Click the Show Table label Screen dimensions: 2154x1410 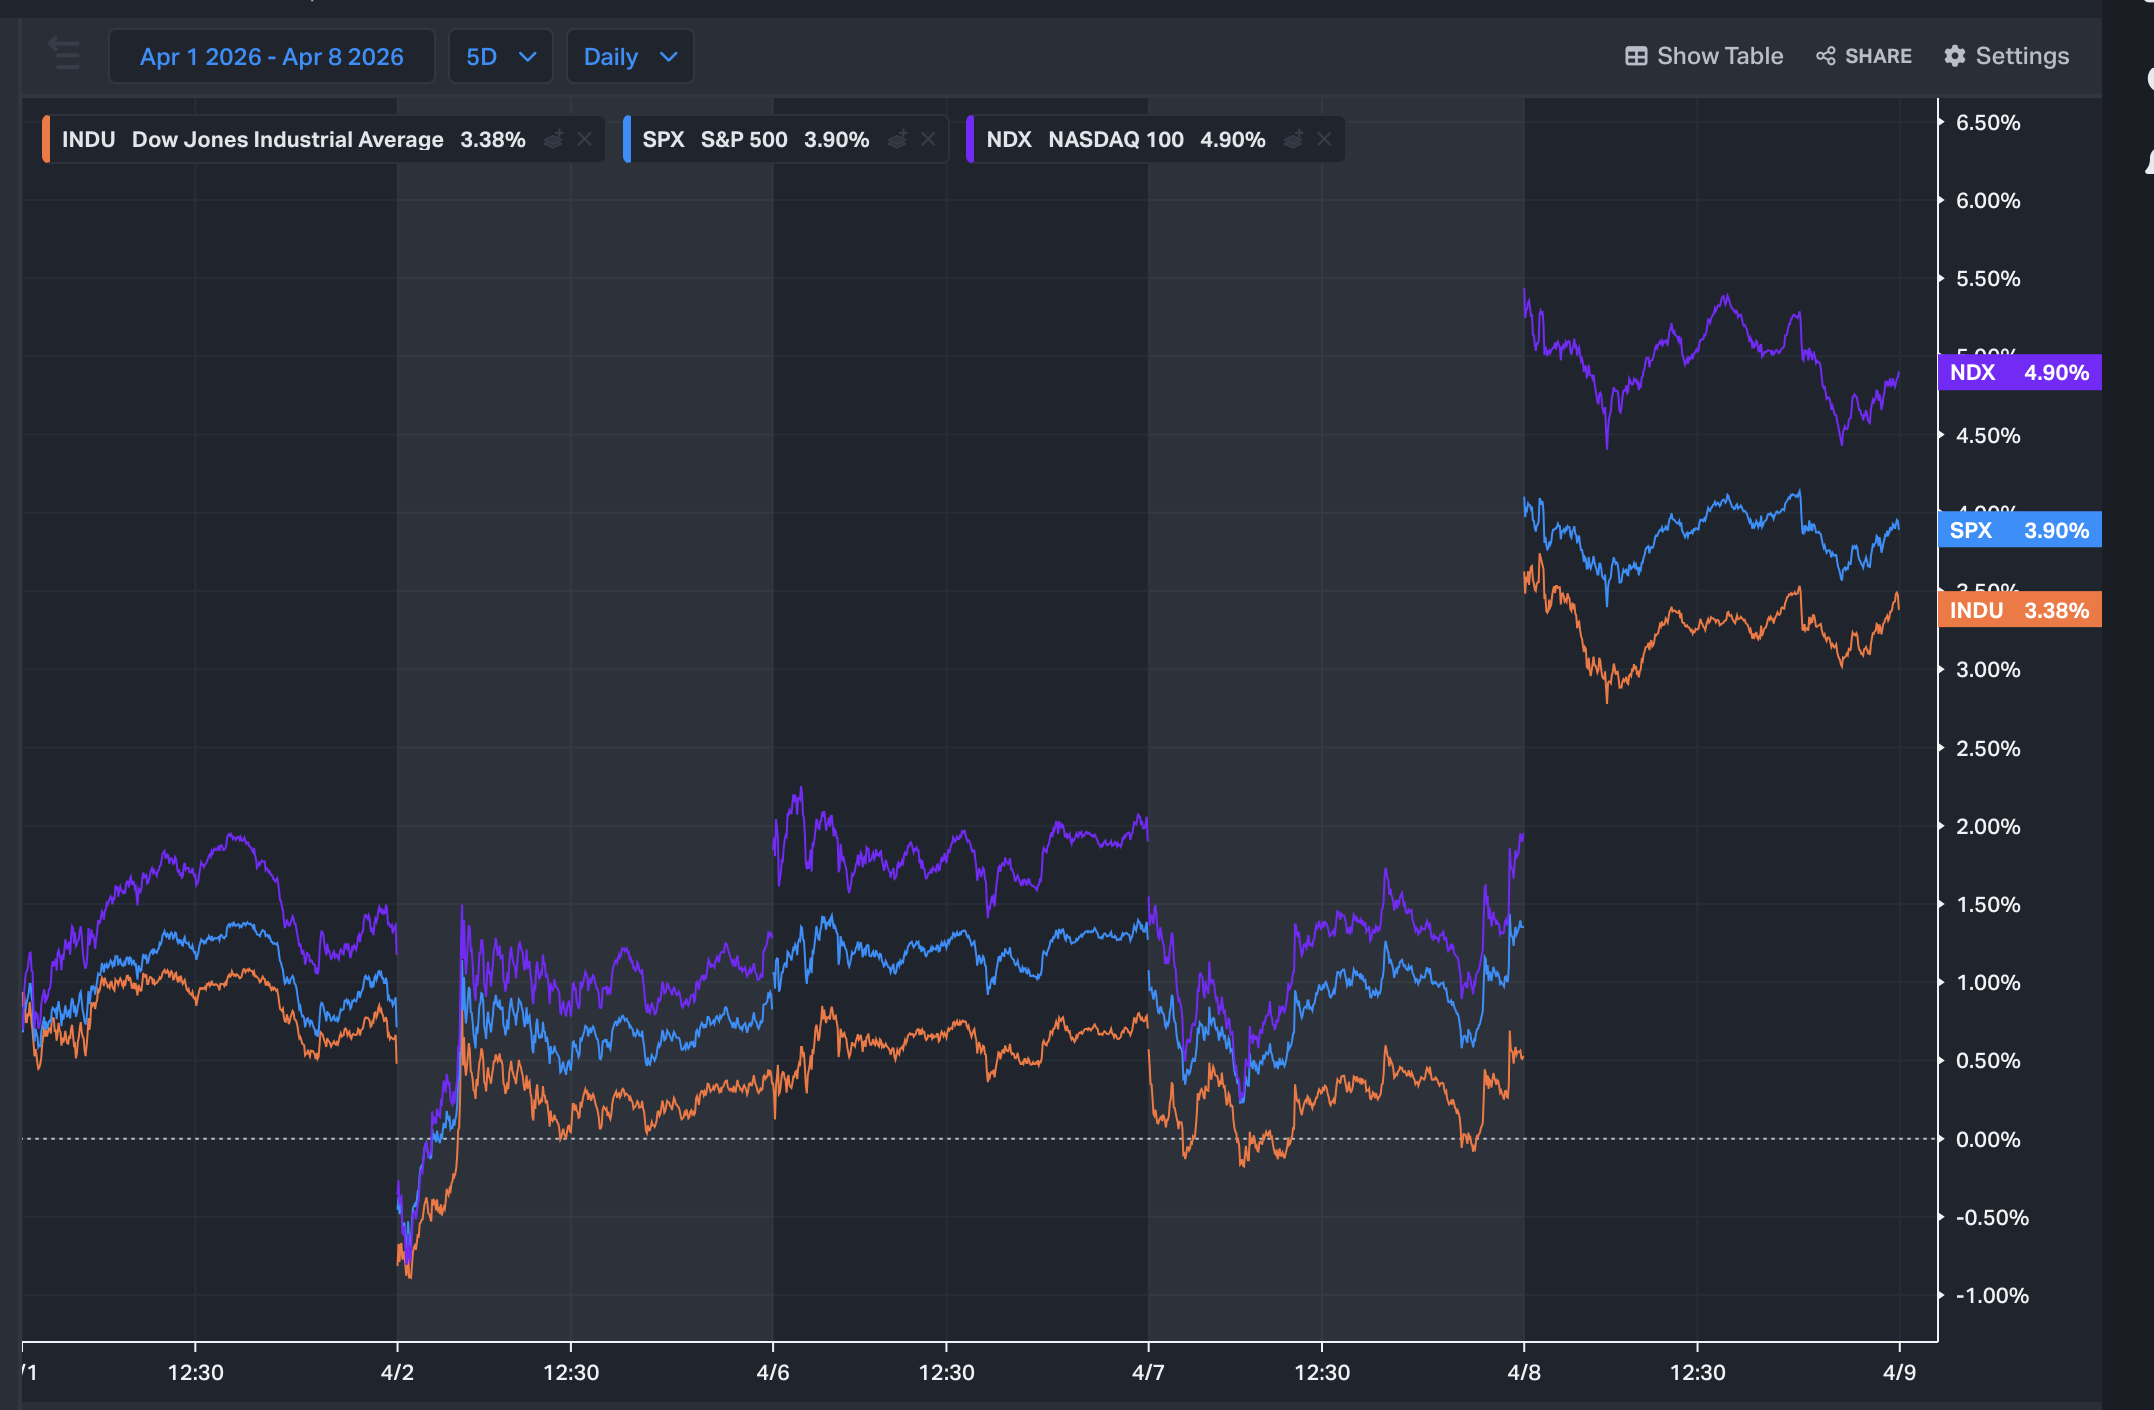point(1719,56)
